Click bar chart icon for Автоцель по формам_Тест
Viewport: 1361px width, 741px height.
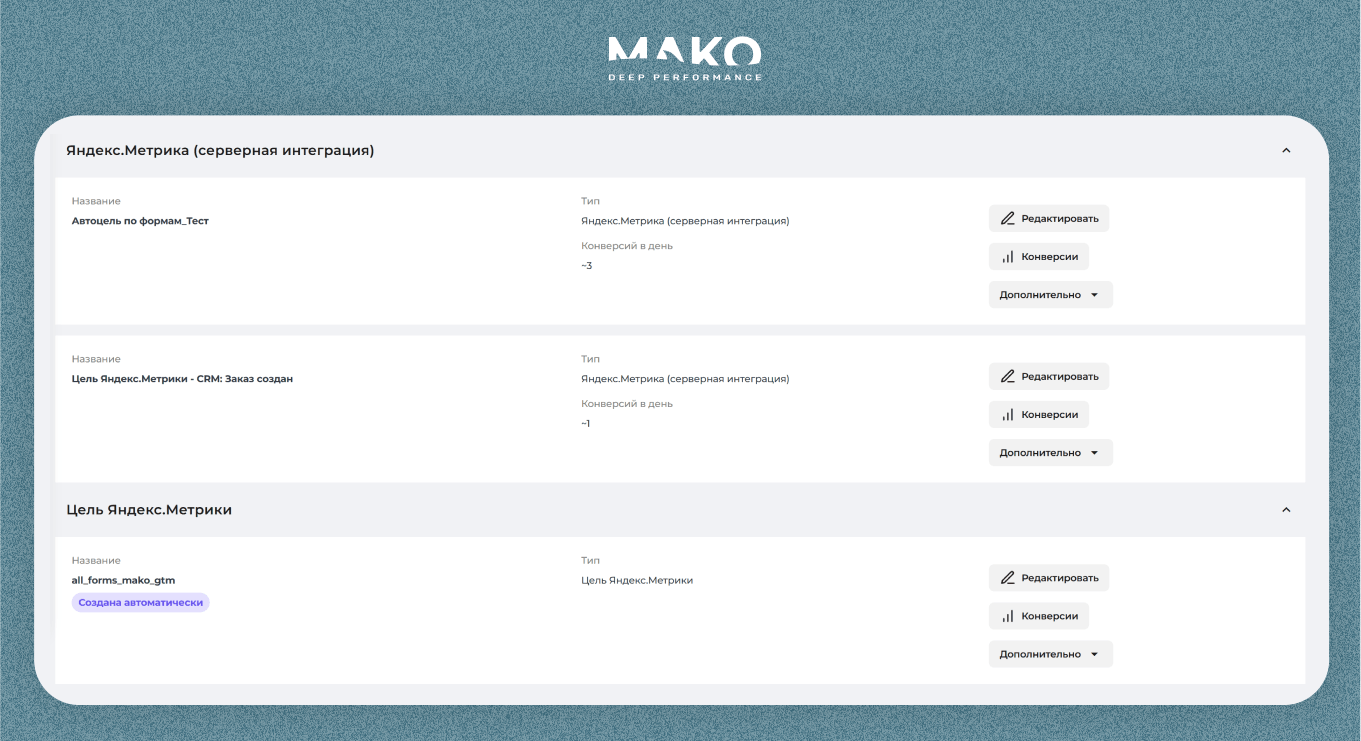(1008, 257)
